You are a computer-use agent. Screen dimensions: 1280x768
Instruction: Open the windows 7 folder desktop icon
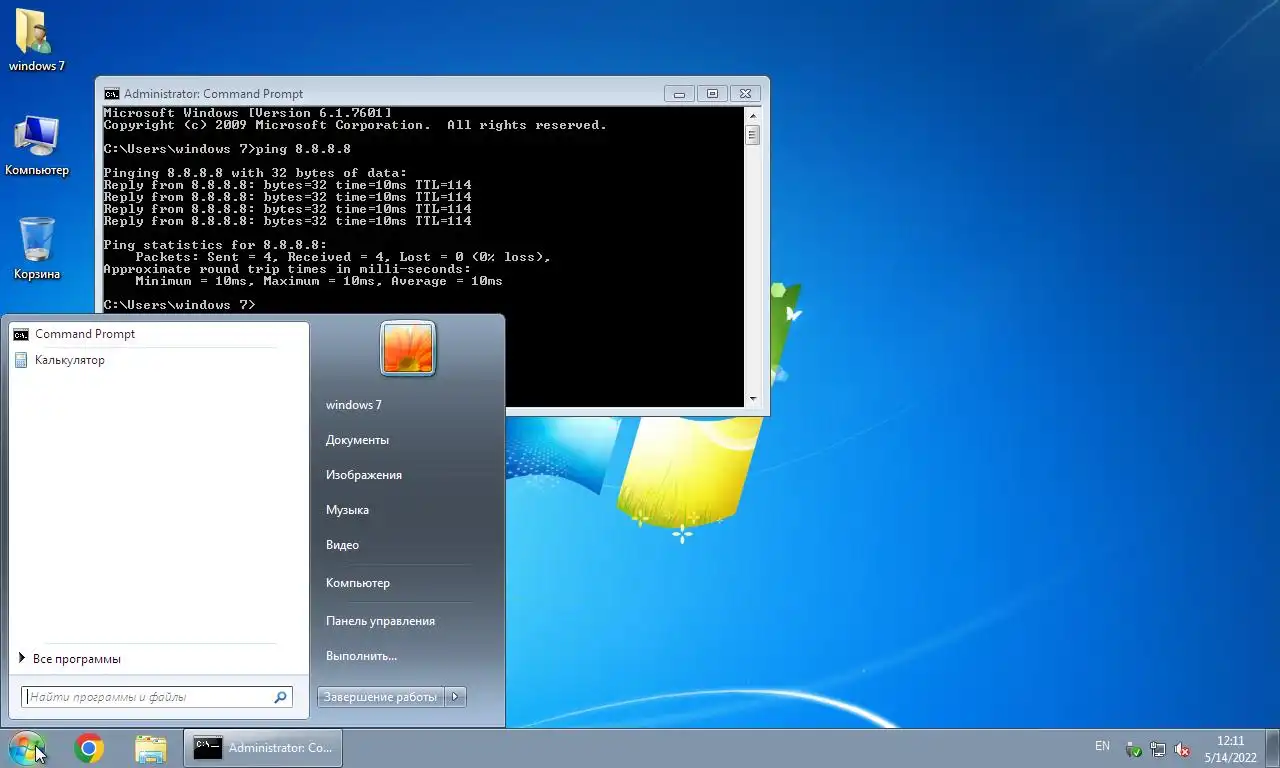pos(36,41)
